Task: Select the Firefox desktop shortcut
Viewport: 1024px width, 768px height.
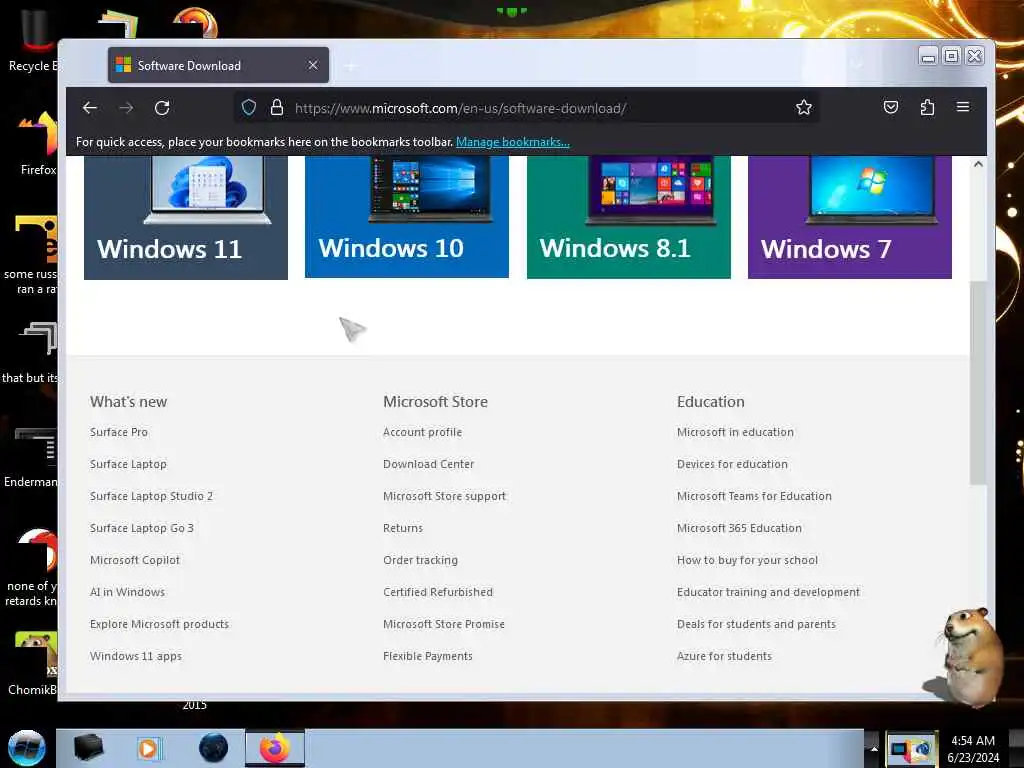Action: [38, 144]
